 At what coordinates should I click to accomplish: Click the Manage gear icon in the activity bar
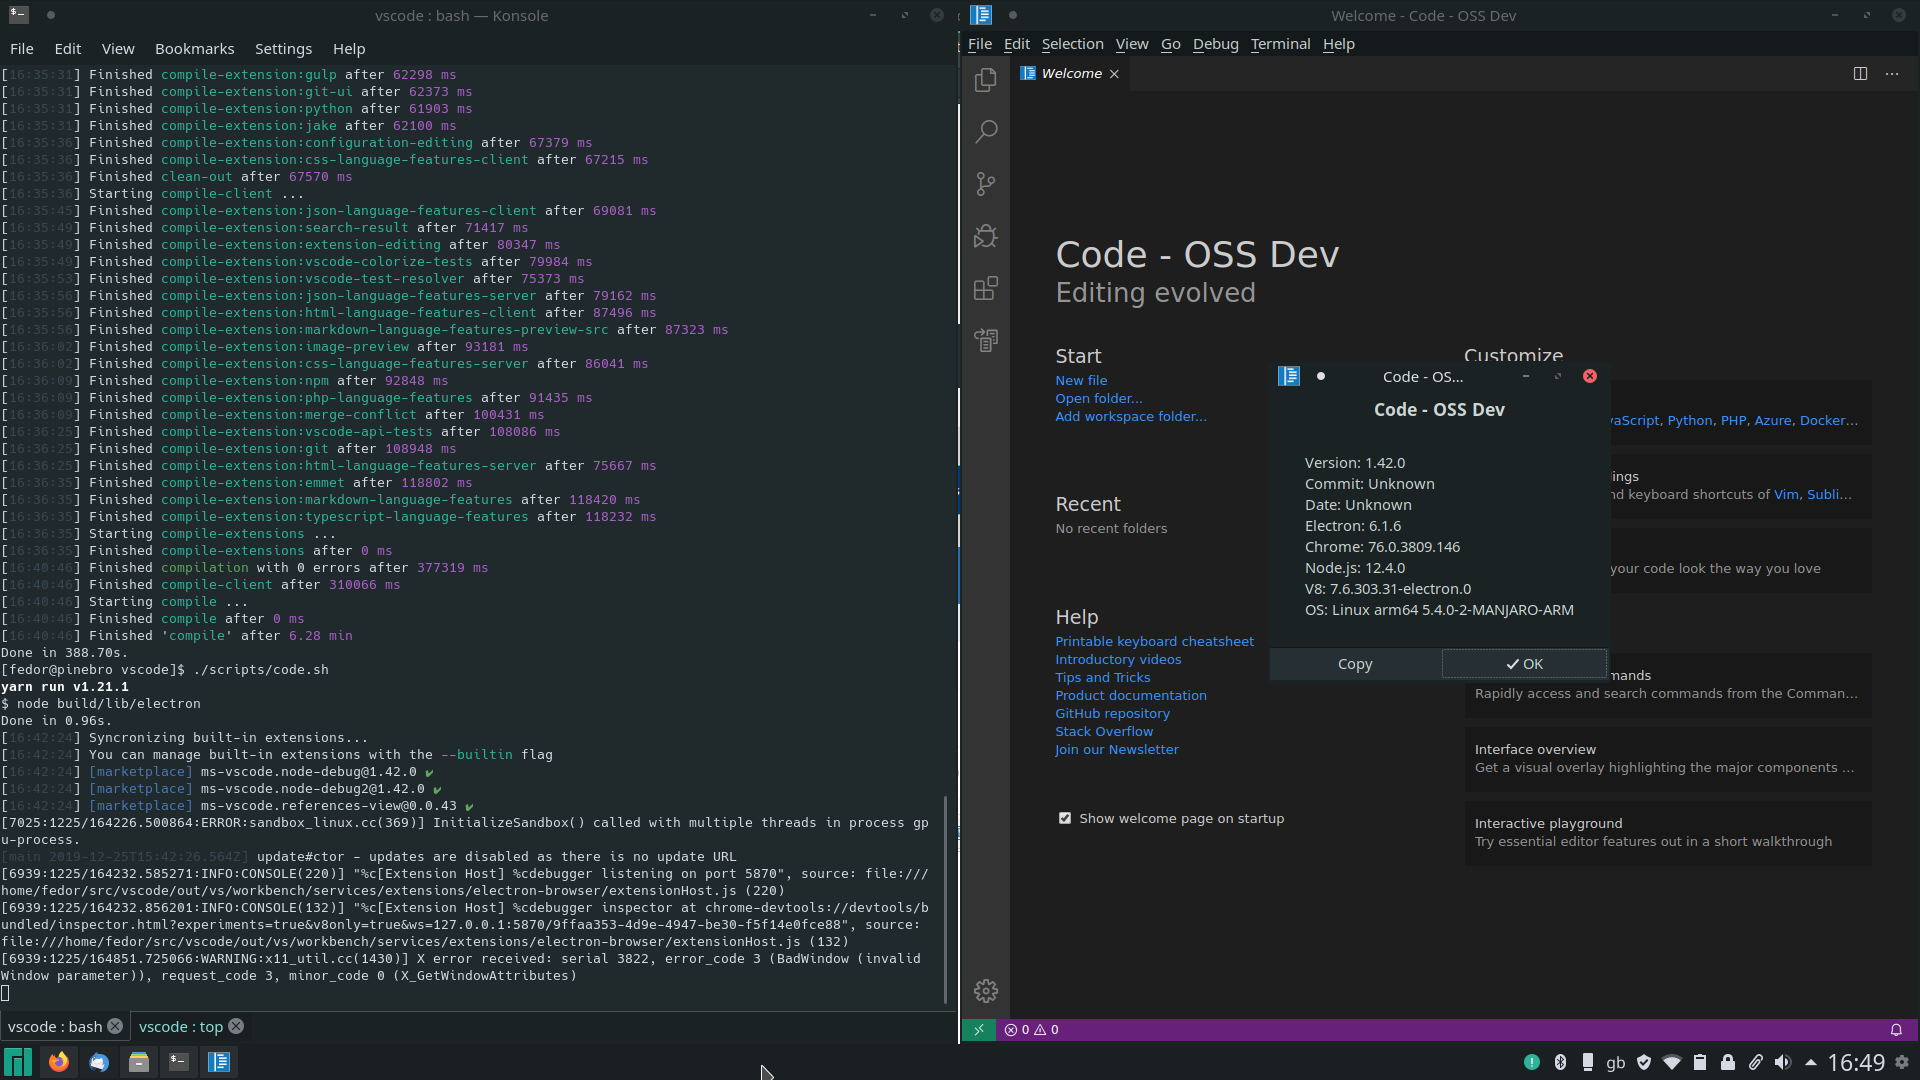pos(985,991)
